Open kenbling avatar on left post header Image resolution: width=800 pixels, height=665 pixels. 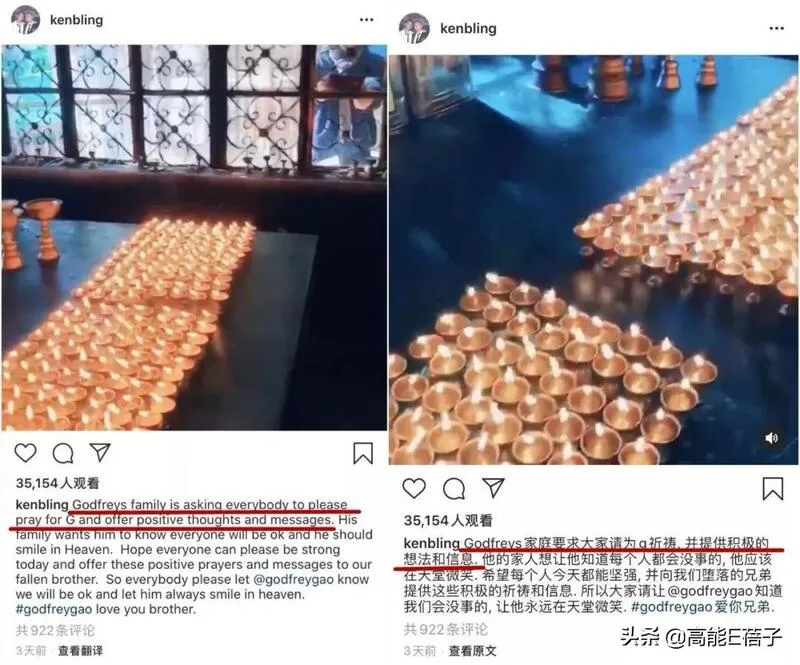point(26,20)
